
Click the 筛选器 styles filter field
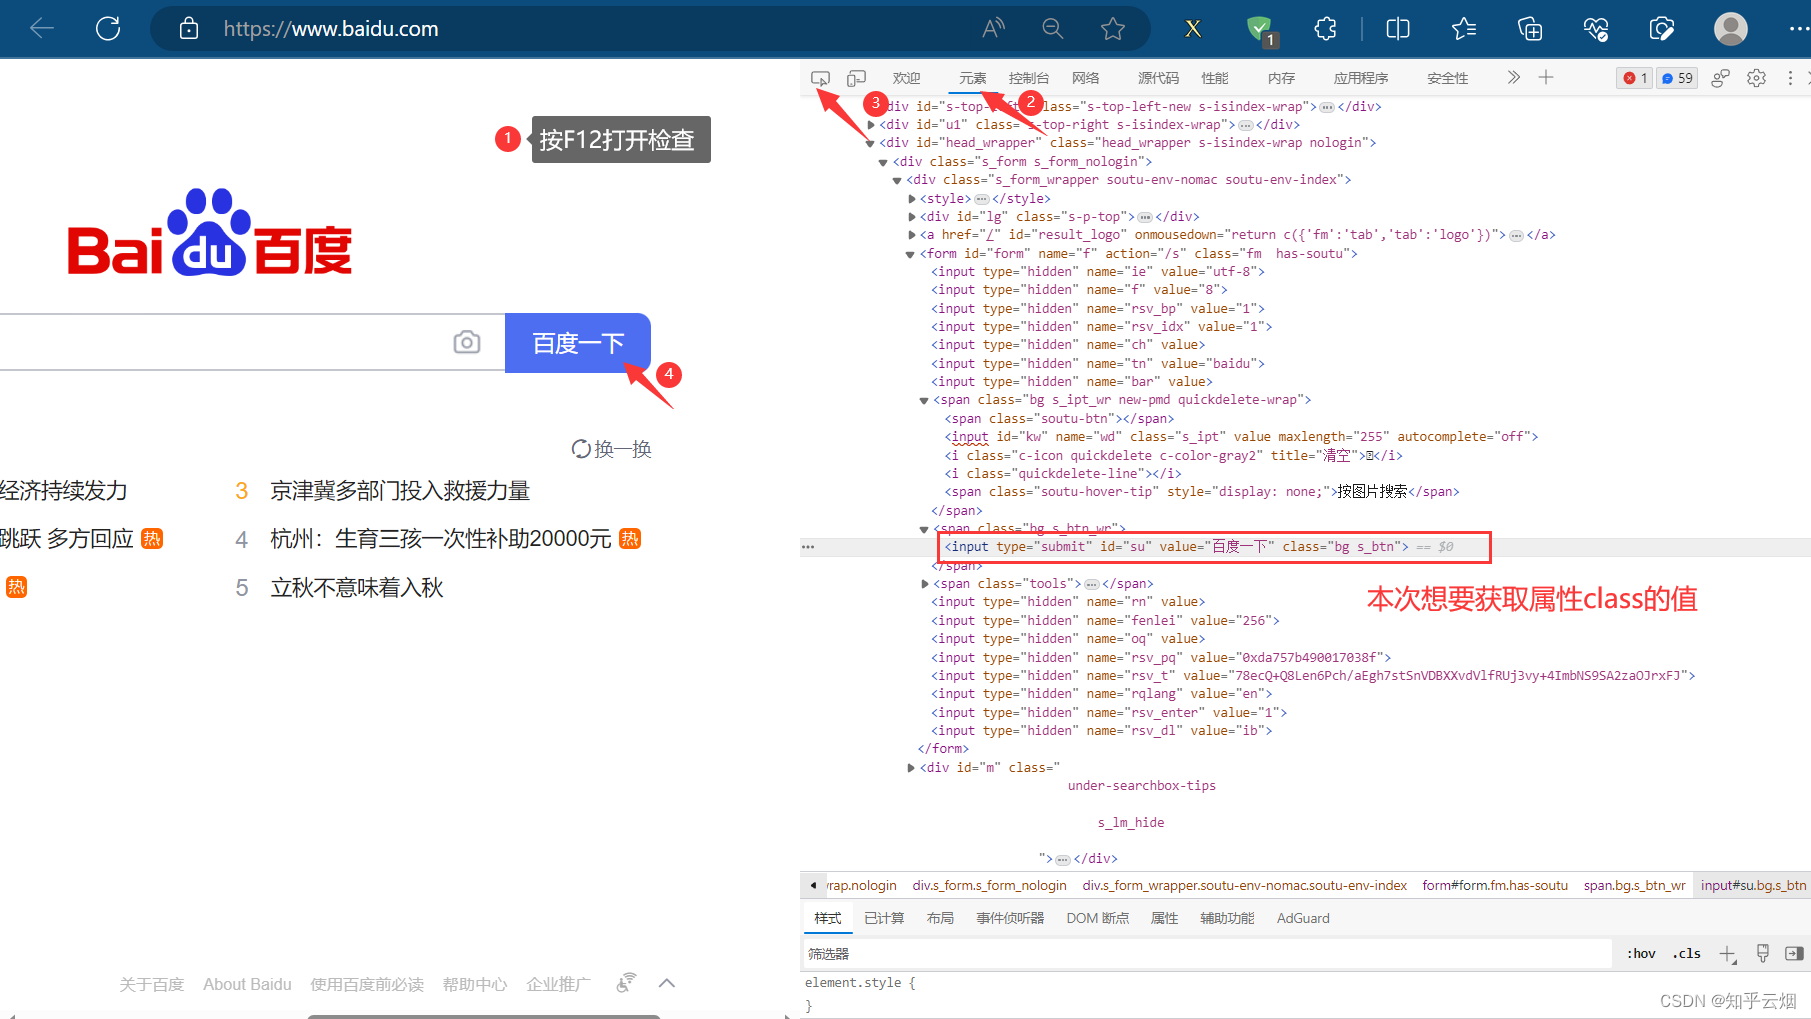click(x=1208, y=954)
